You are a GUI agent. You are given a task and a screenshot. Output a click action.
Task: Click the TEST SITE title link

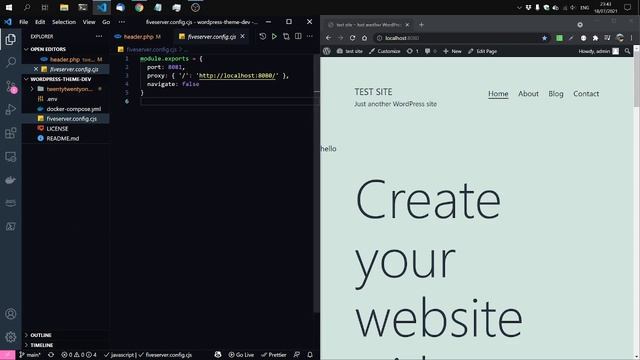click(x=373, y=92)
